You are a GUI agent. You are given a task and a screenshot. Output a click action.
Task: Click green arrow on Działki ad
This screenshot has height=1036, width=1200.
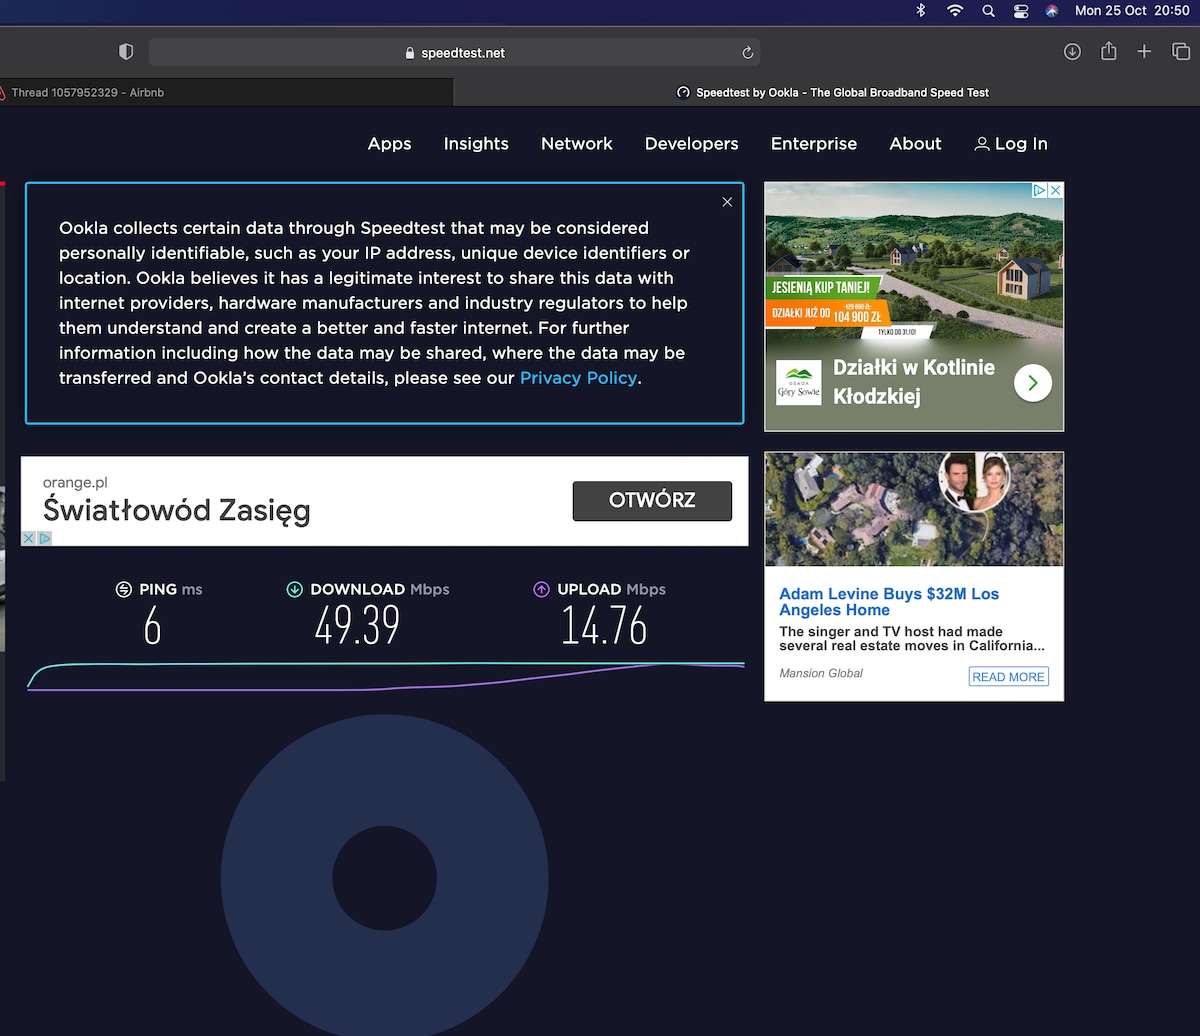[1033, 382]
